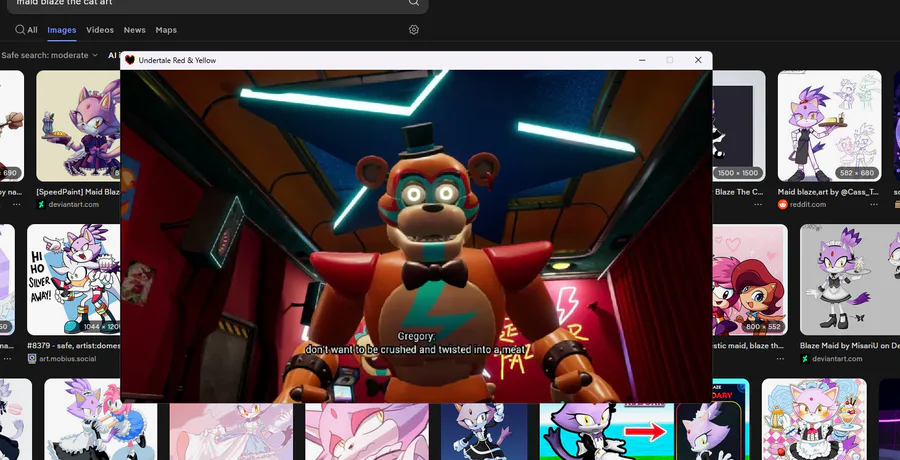This screenshot has height=460, width=900.
Task: Switch to the Videos tab
Action: tap(100, 30)
